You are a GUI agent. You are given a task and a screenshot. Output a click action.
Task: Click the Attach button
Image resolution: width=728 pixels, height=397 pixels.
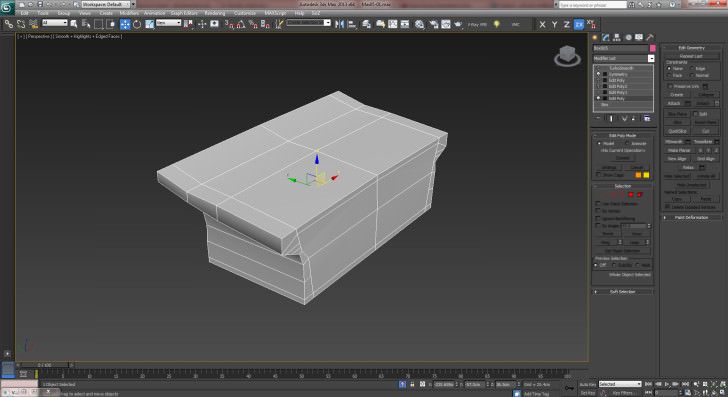[x=674, y=104]
